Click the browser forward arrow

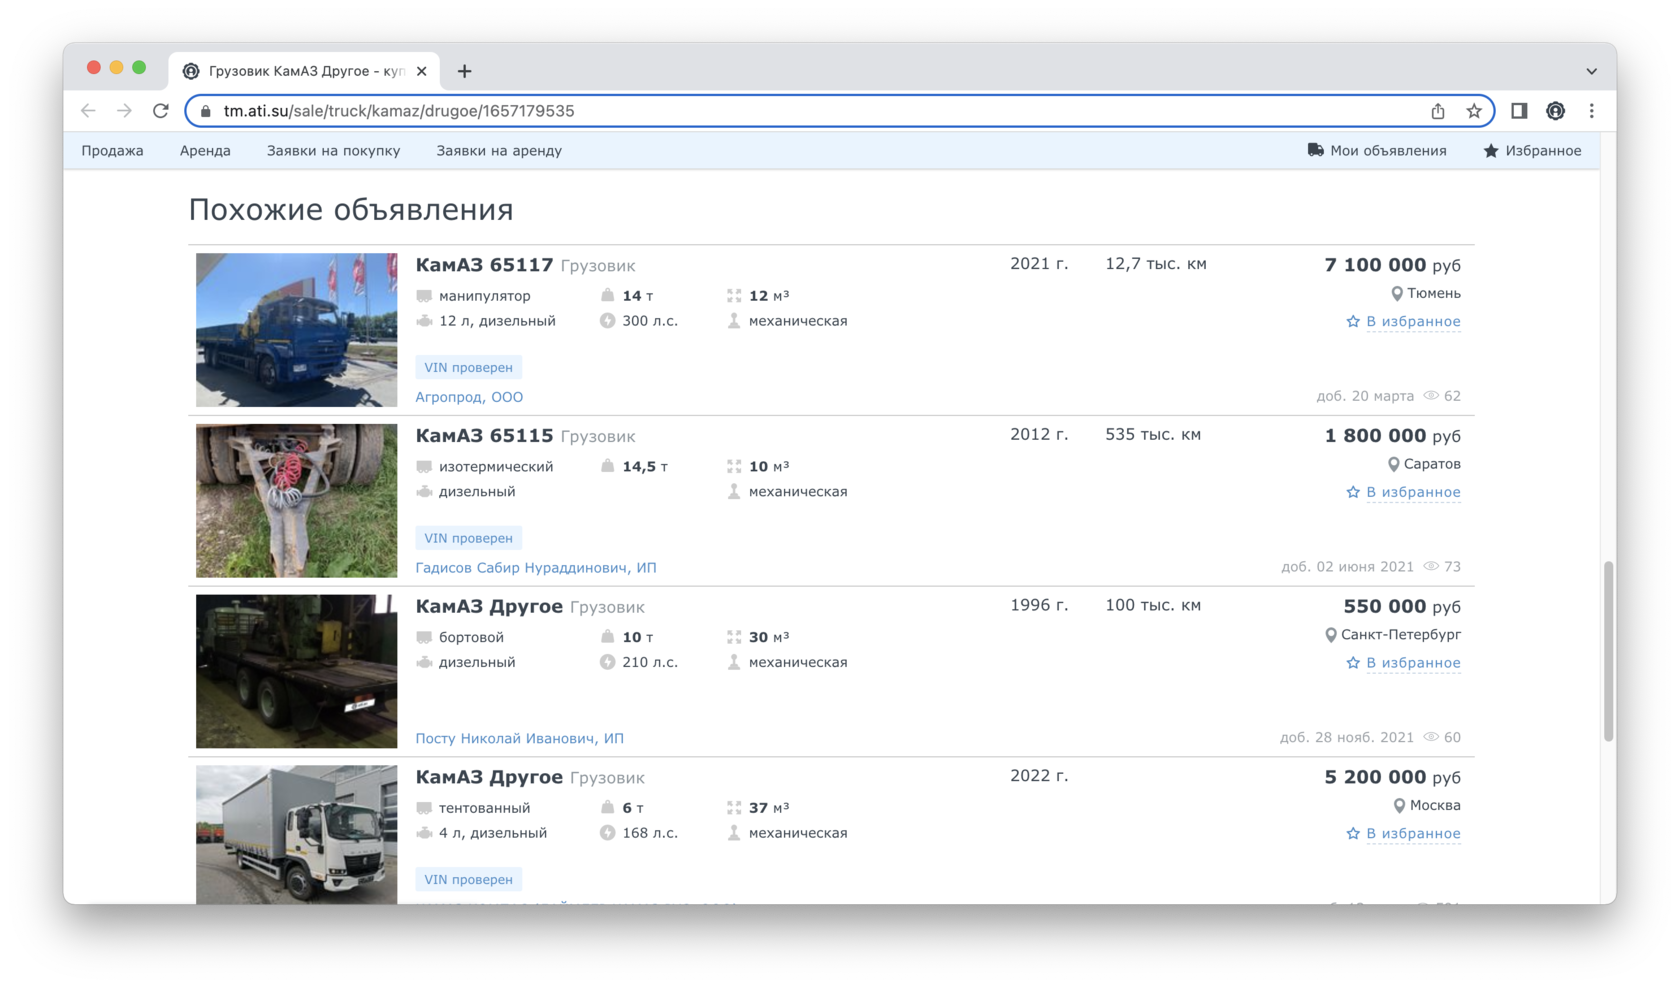point(124,111)
